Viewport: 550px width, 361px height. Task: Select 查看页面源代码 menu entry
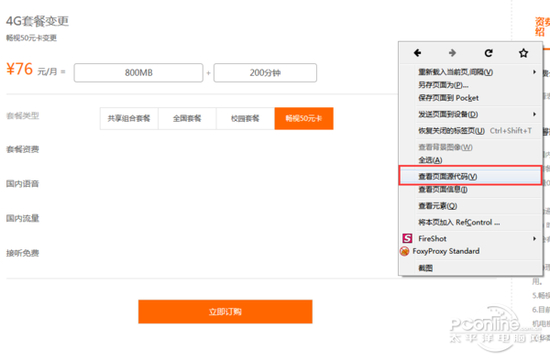(x=470, y=176)
